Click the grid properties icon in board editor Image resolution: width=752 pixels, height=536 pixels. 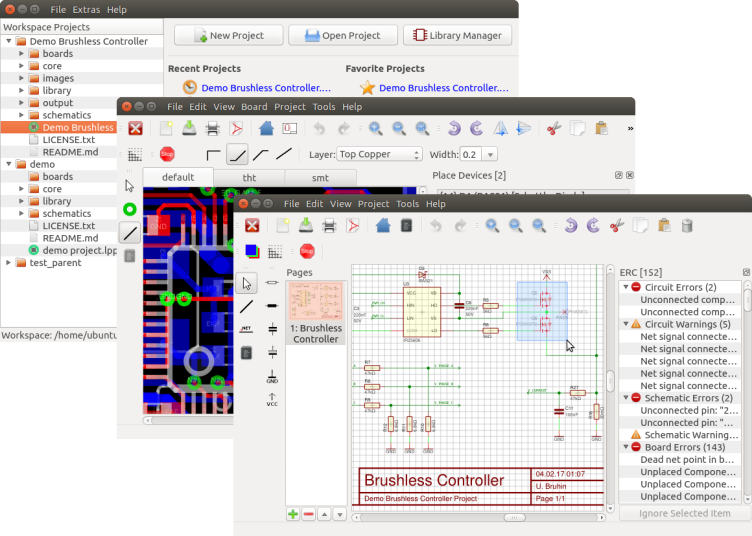click(135, 155)
